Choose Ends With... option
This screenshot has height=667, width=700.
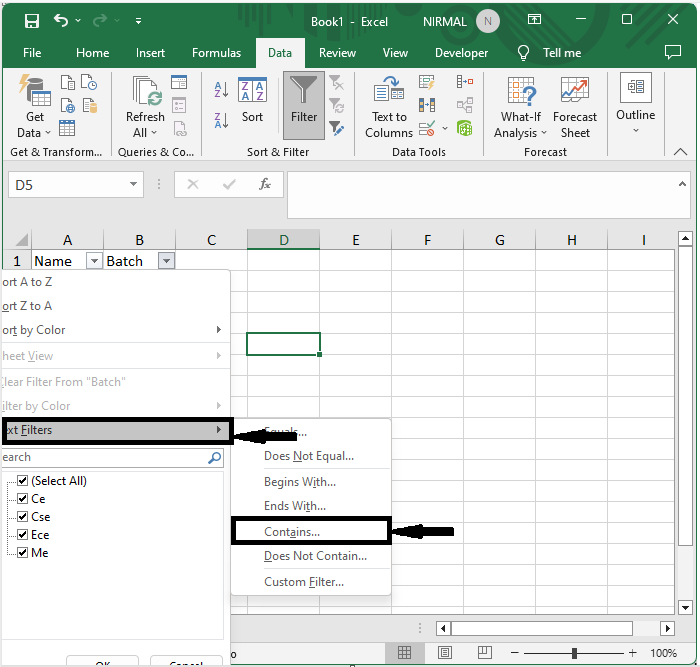pos(311,506)
